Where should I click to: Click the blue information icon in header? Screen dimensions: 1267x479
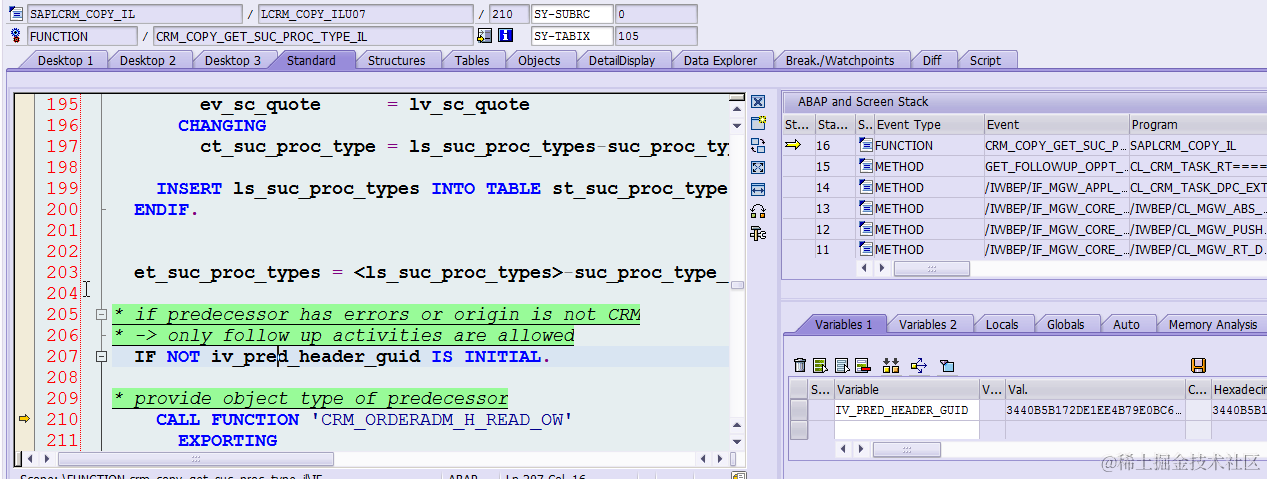coord(505,36)
